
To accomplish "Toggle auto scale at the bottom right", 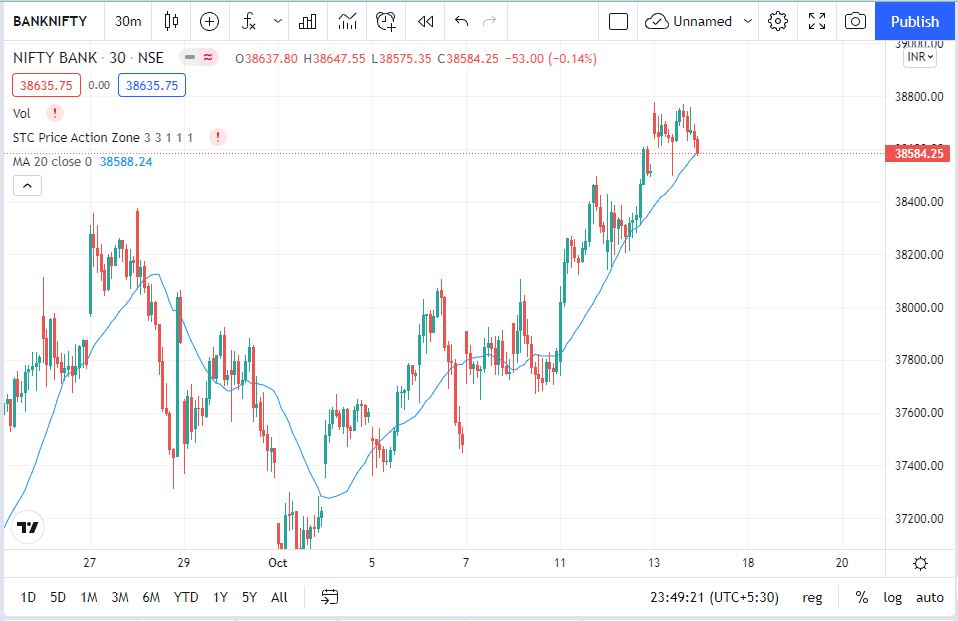I will [929, 597].
